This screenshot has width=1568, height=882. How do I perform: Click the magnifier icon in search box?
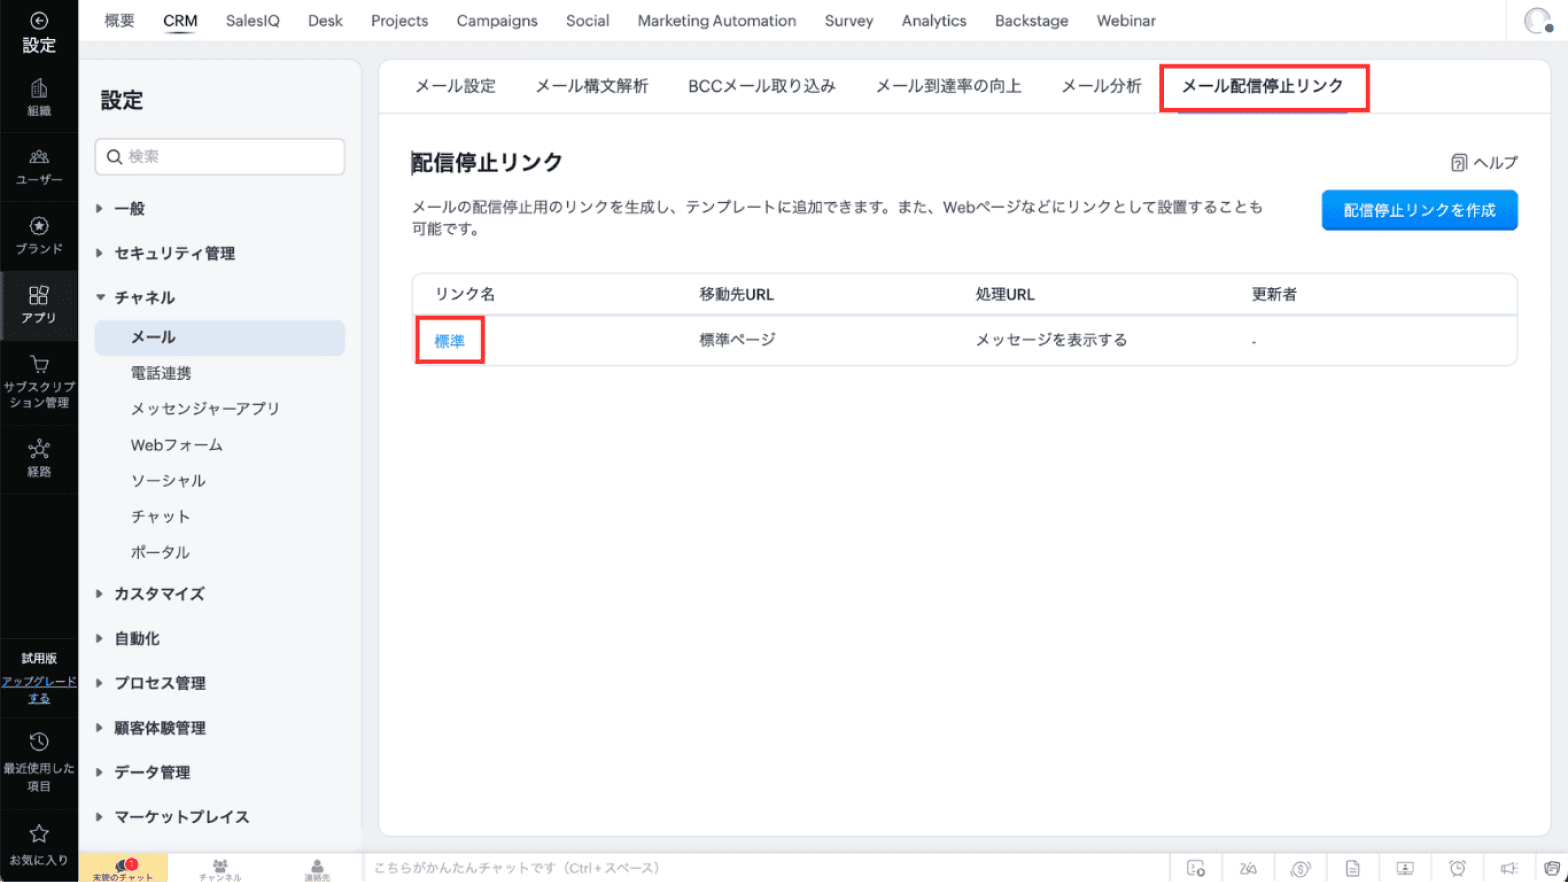114,157
